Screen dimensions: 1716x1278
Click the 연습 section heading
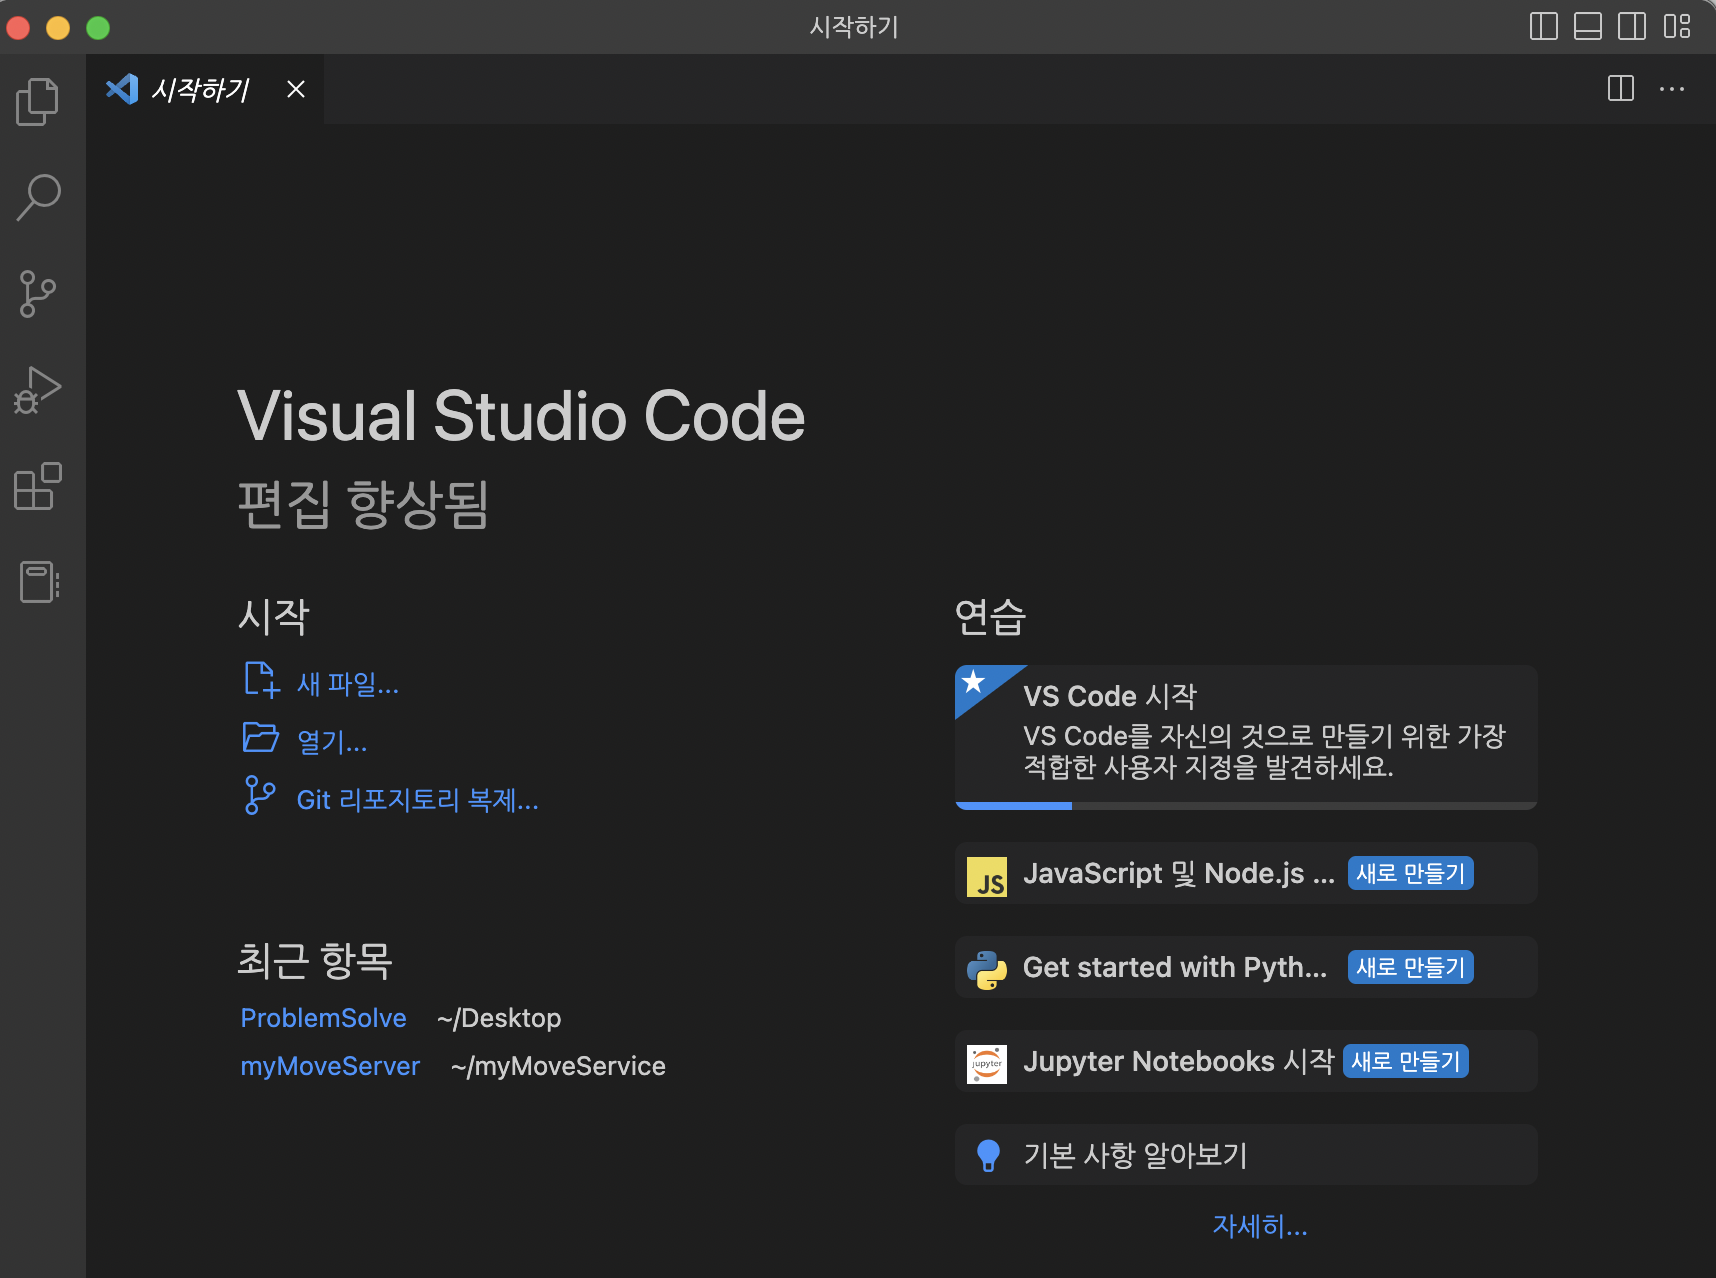click(x=991, y=616)
